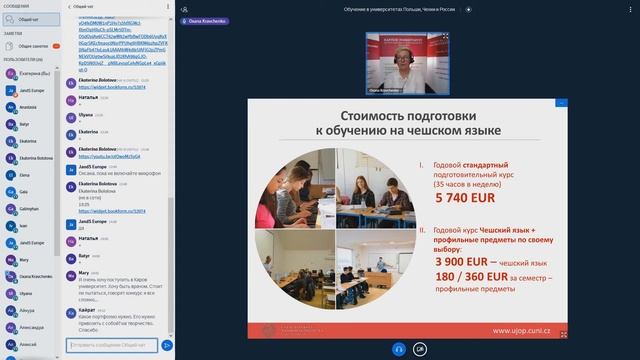Click www.ujop.cuni.cz on the slide footer
This screenshot has height=360, width=640.
point(521,331)
